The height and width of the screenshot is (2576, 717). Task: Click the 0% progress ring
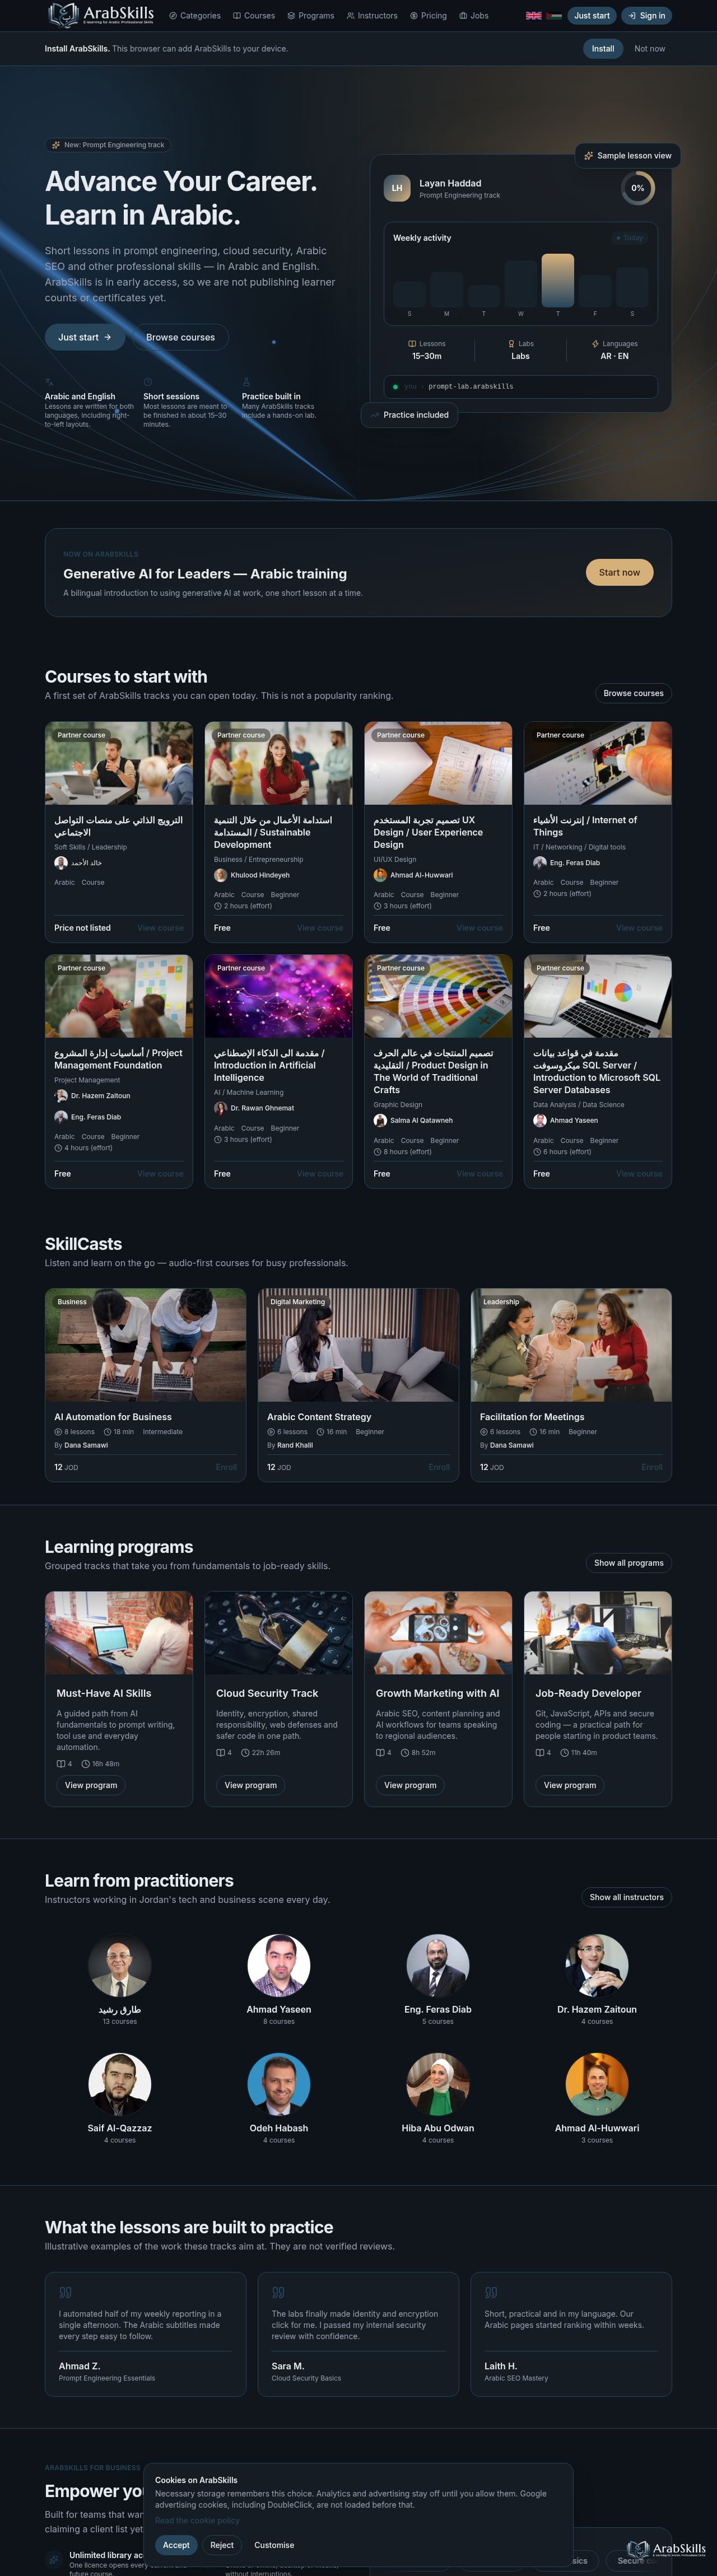tap(638, 188)
